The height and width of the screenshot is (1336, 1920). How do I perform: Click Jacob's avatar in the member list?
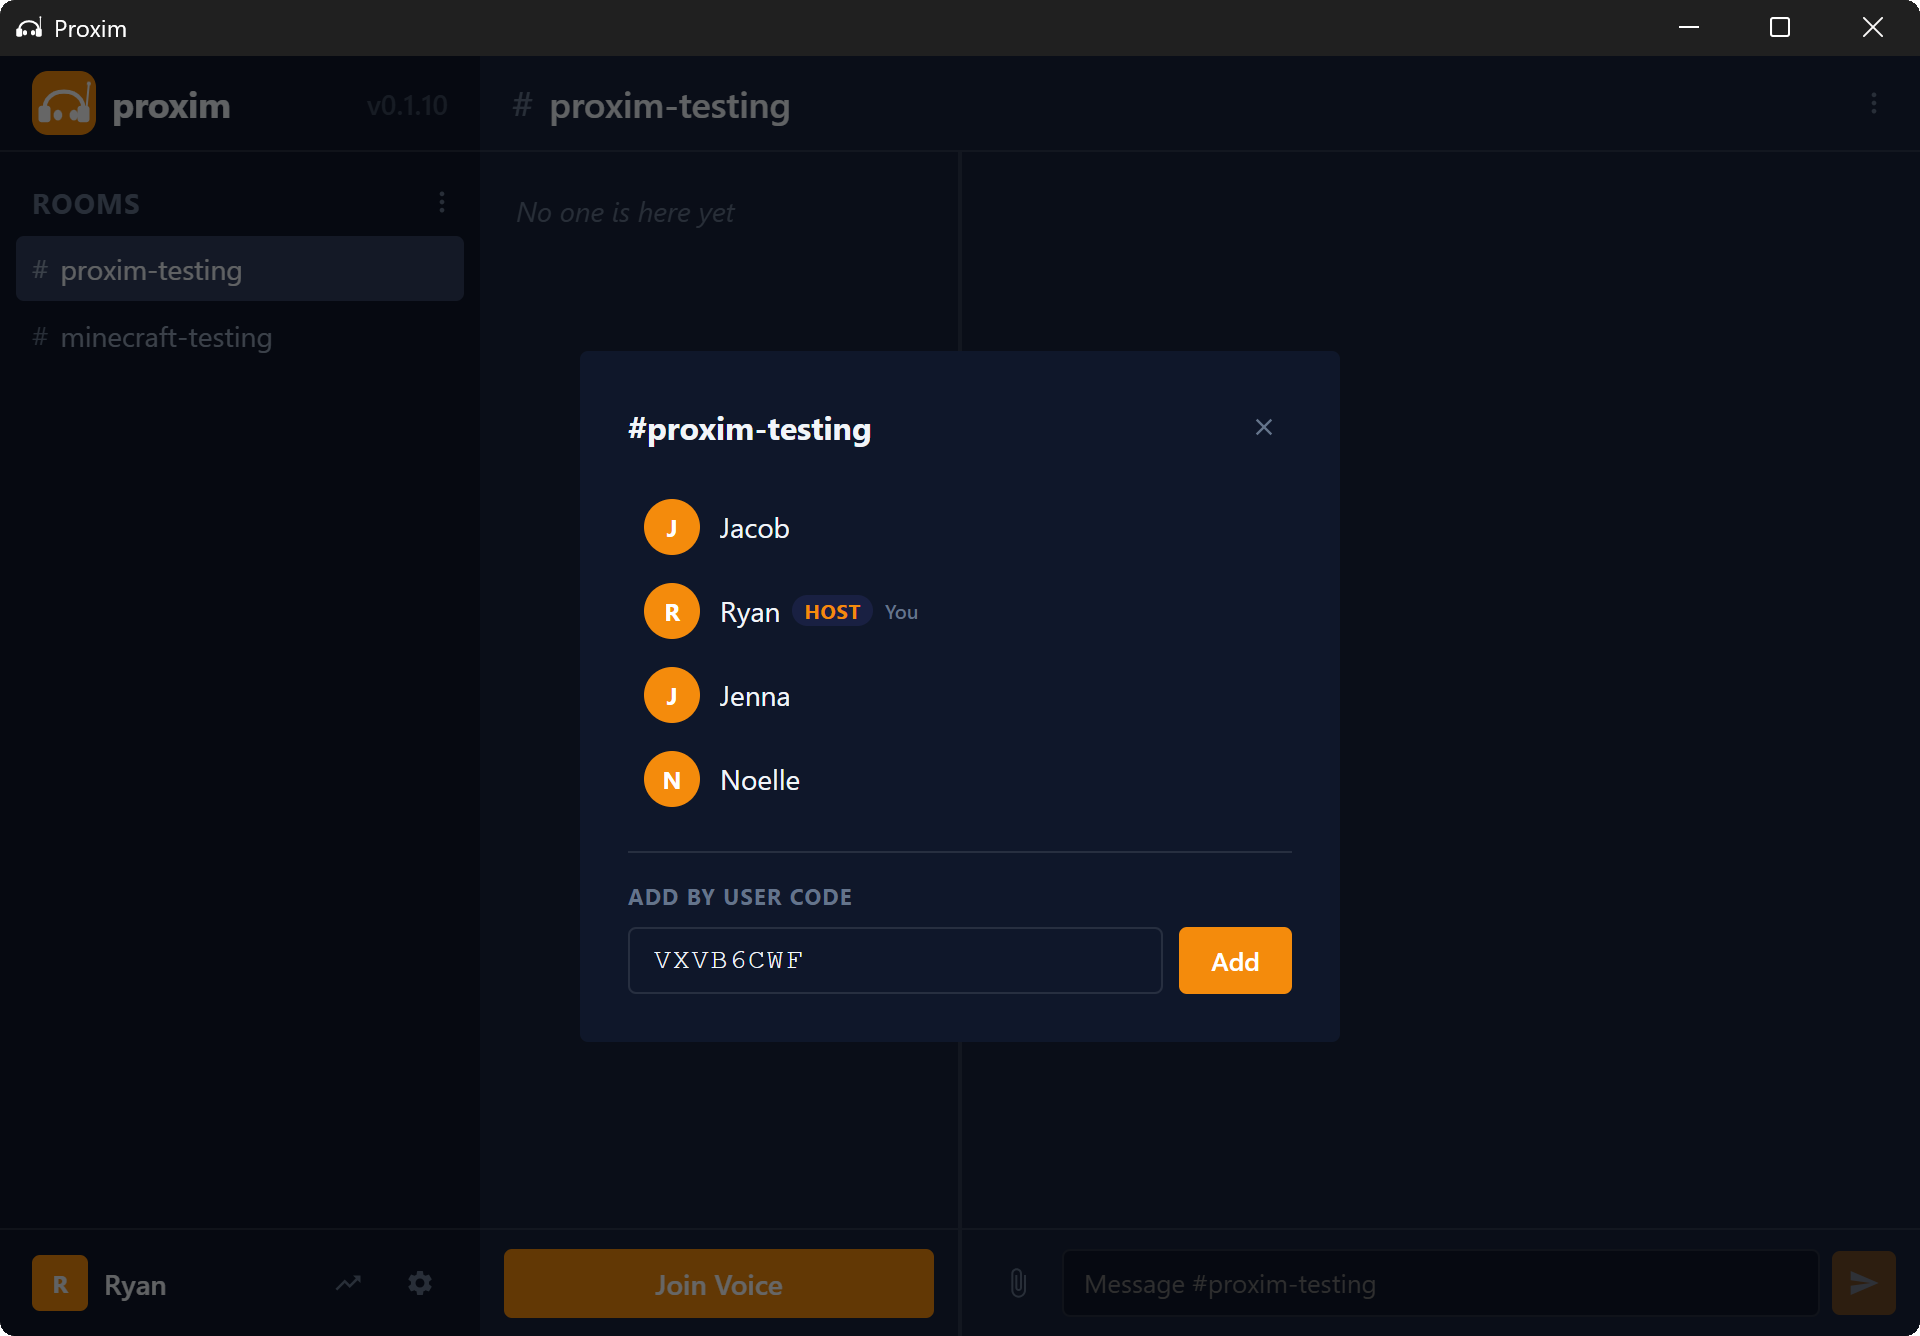[x=671, y=527]
